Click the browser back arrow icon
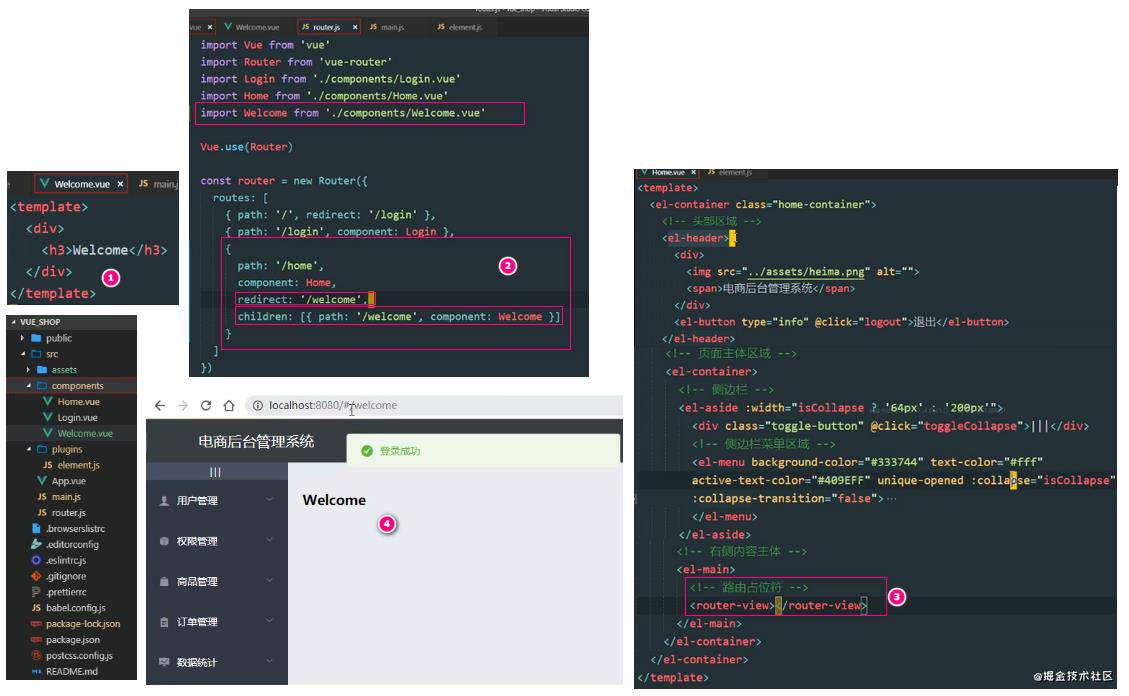The image size is (1129, 696). click(x=160, y=406)
